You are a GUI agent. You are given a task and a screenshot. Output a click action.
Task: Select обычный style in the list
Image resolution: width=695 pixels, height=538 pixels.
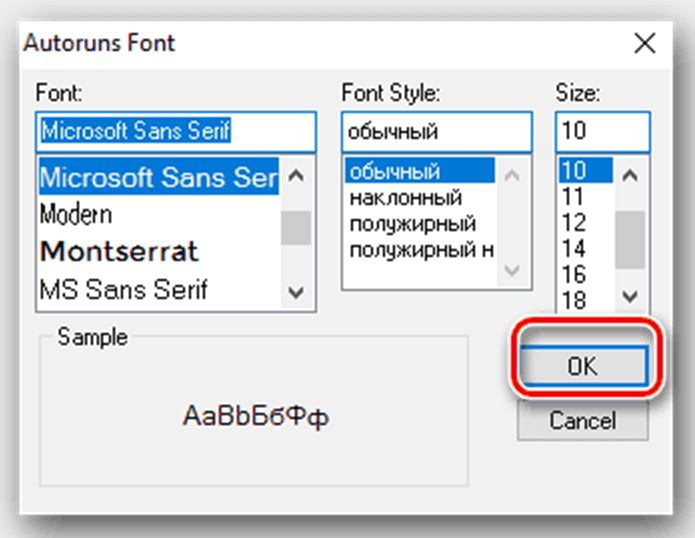click(394, 172)
